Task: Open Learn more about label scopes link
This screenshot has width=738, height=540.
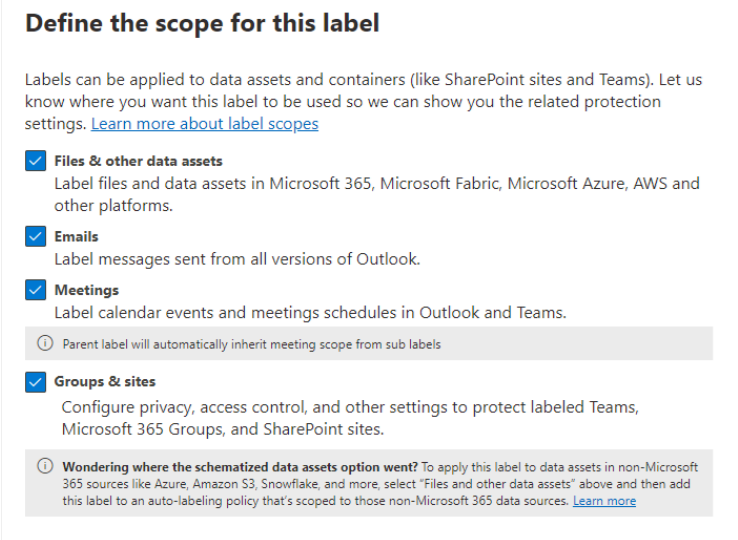Action: (204, 124)
